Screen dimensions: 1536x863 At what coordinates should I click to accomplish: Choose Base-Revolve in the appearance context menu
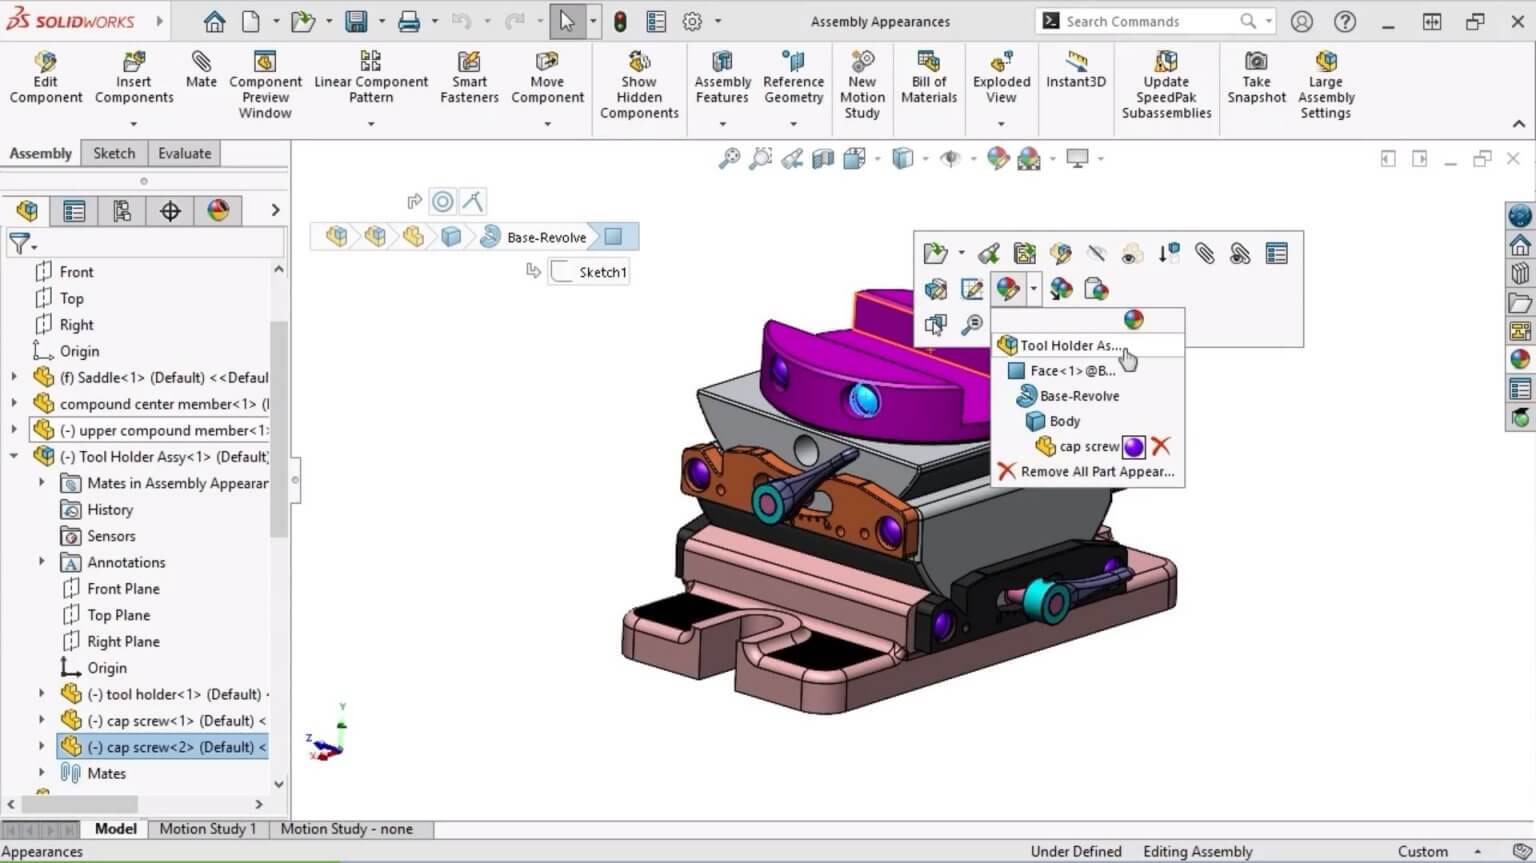coord(1078,396)
